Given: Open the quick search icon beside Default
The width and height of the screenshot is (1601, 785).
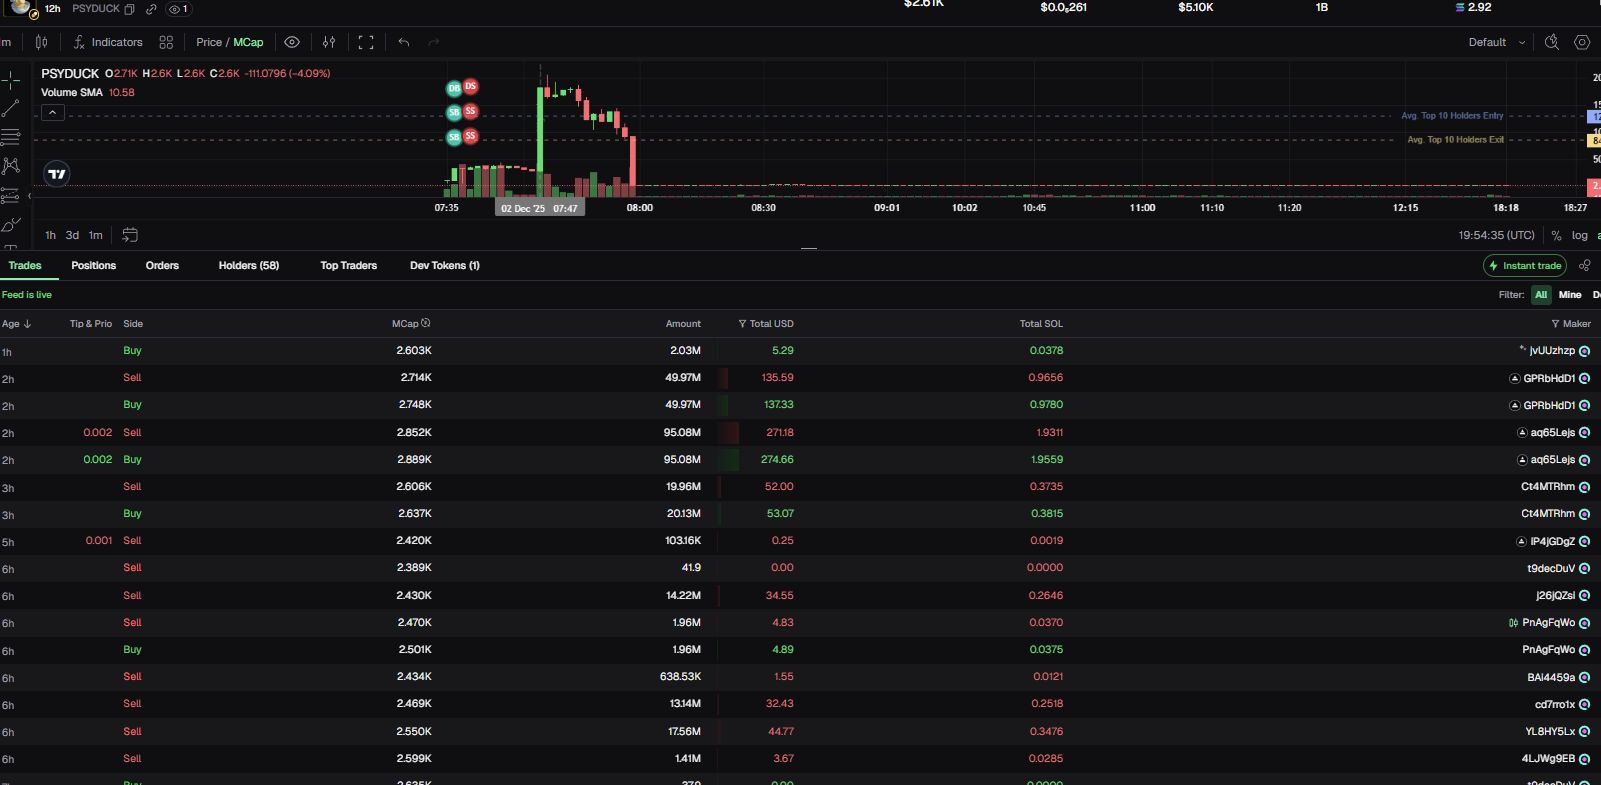Looking at the screenshot, I should coord(1552,42).
